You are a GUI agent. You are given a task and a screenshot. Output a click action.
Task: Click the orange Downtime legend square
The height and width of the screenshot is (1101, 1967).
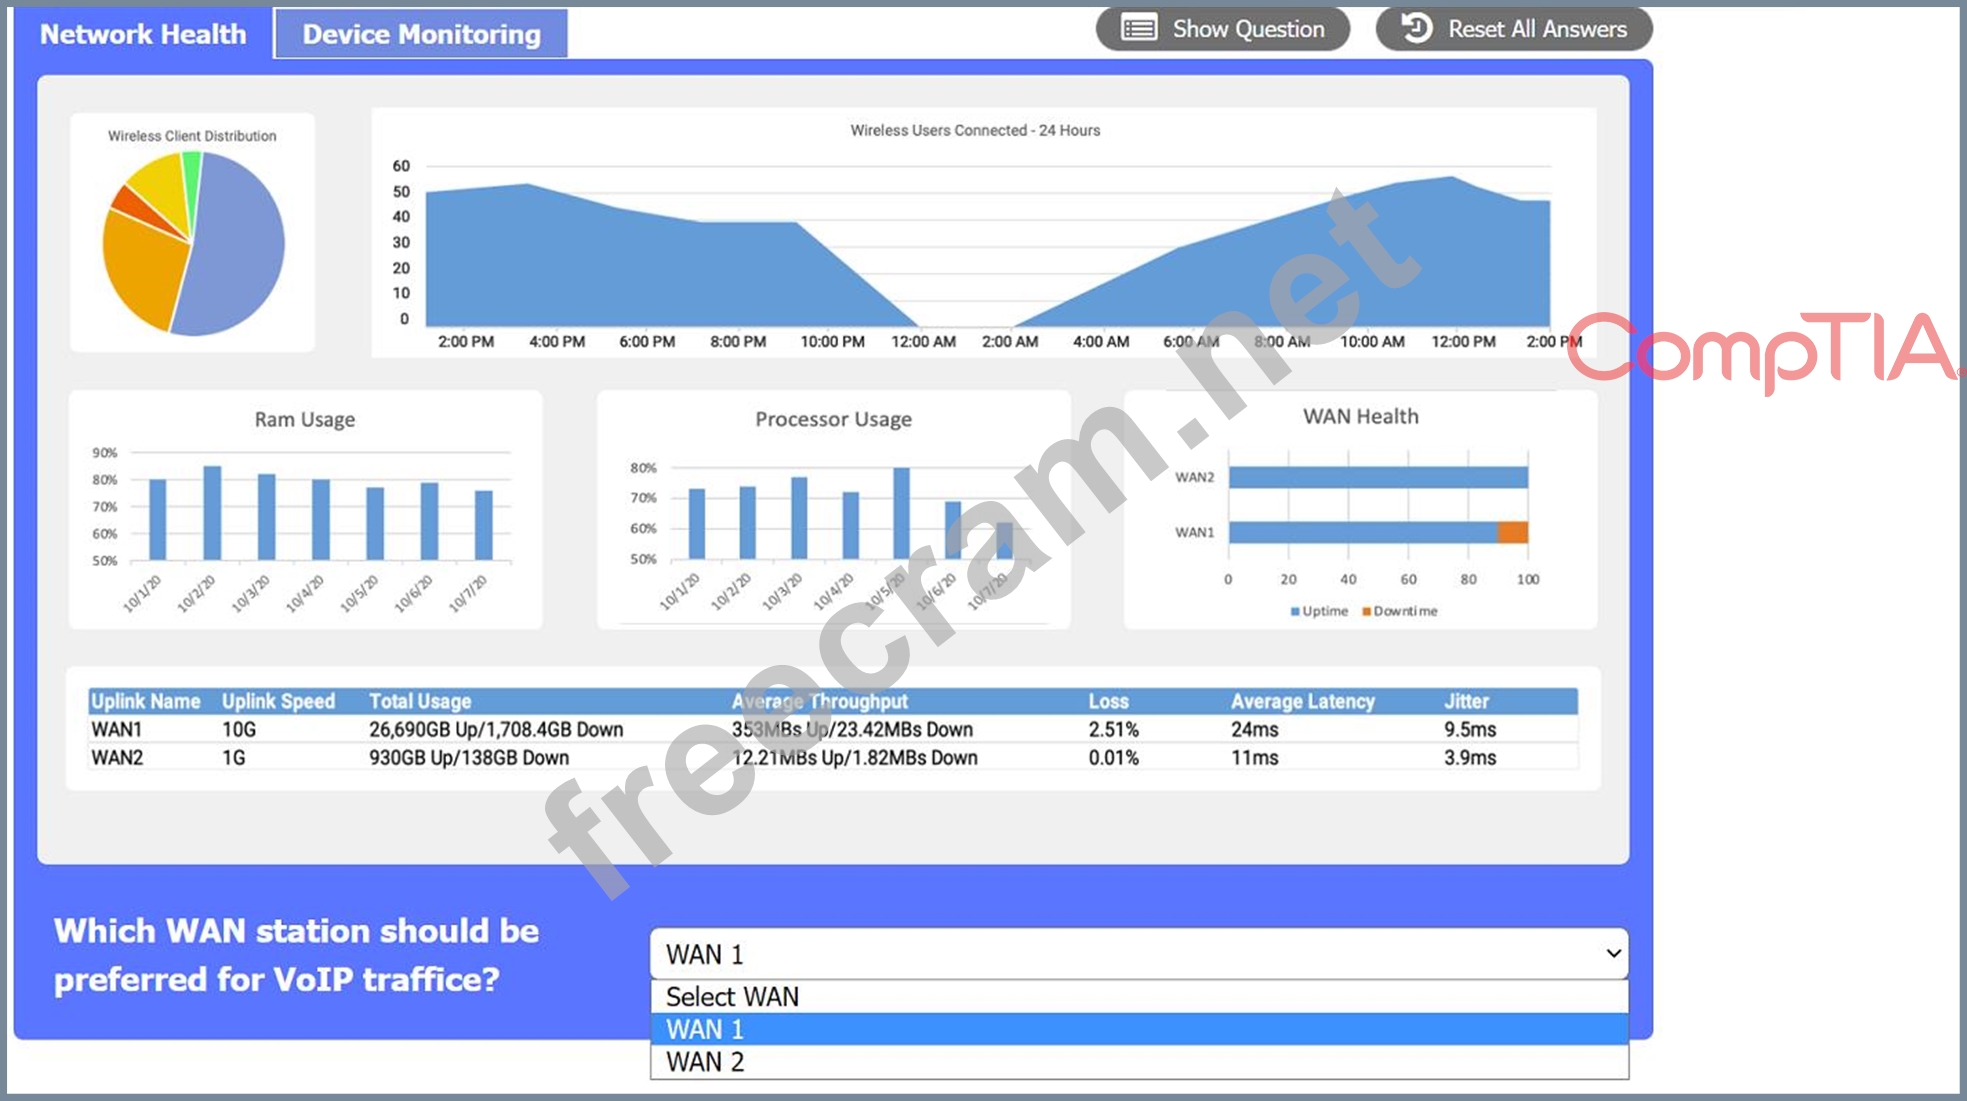[1366, 611]
